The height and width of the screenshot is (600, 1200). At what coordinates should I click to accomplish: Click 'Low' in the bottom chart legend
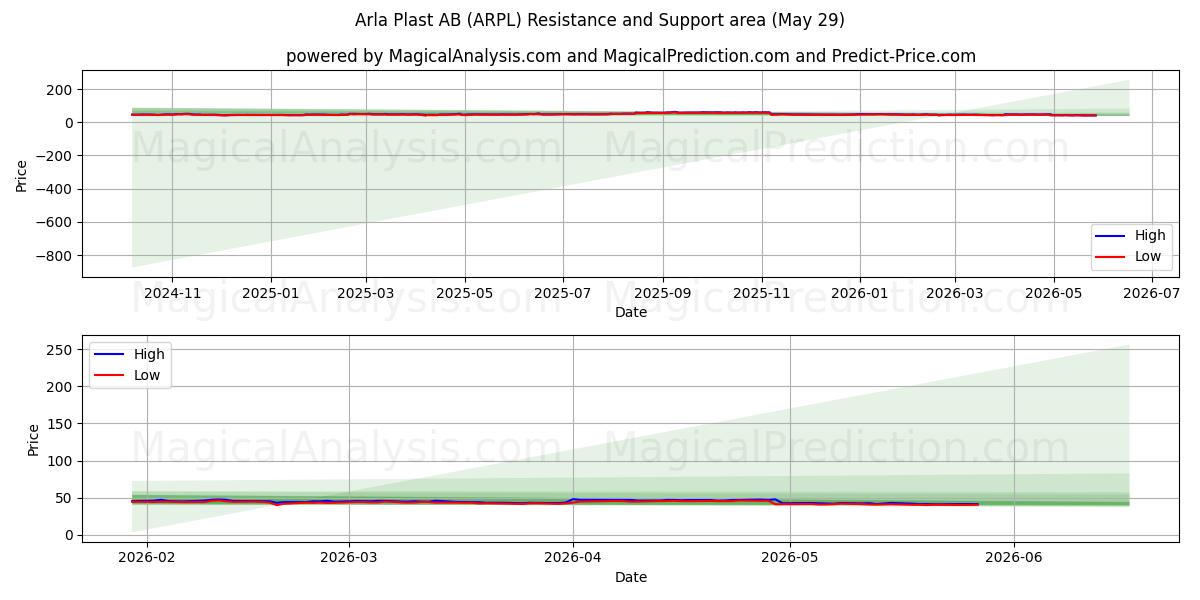(147, 375)
